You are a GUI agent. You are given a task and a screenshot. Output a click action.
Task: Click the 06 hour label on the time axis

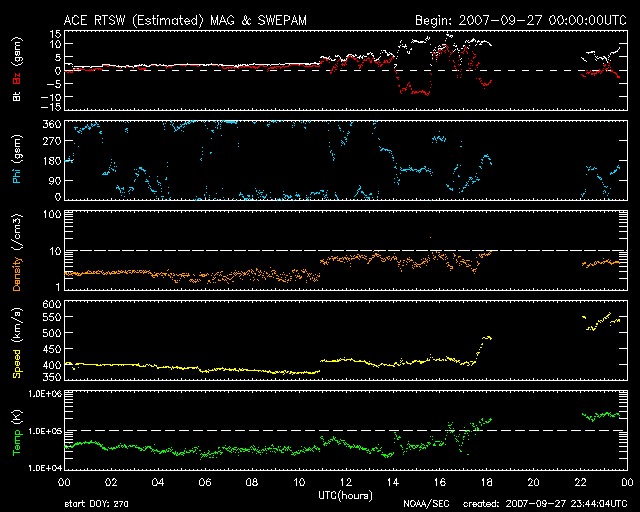(x=205, y=483)
